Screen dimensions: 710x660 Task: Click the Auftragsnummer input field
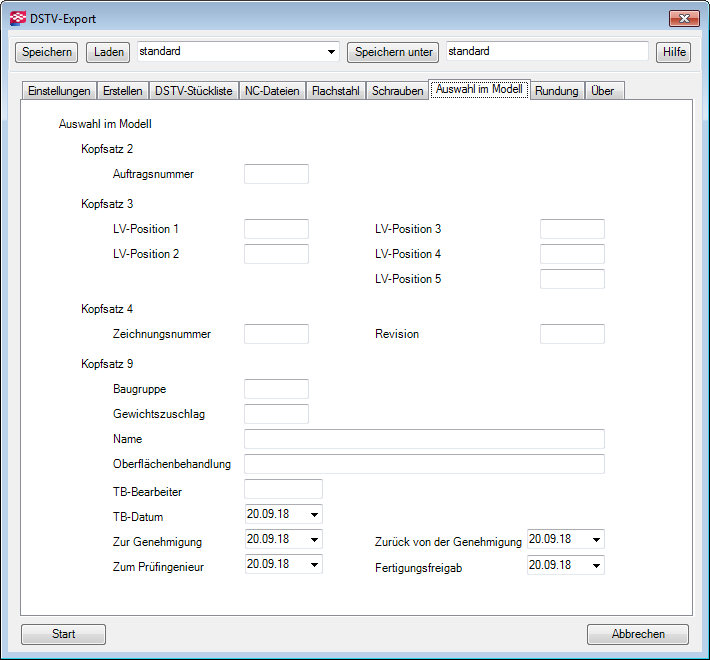point(276,175)
